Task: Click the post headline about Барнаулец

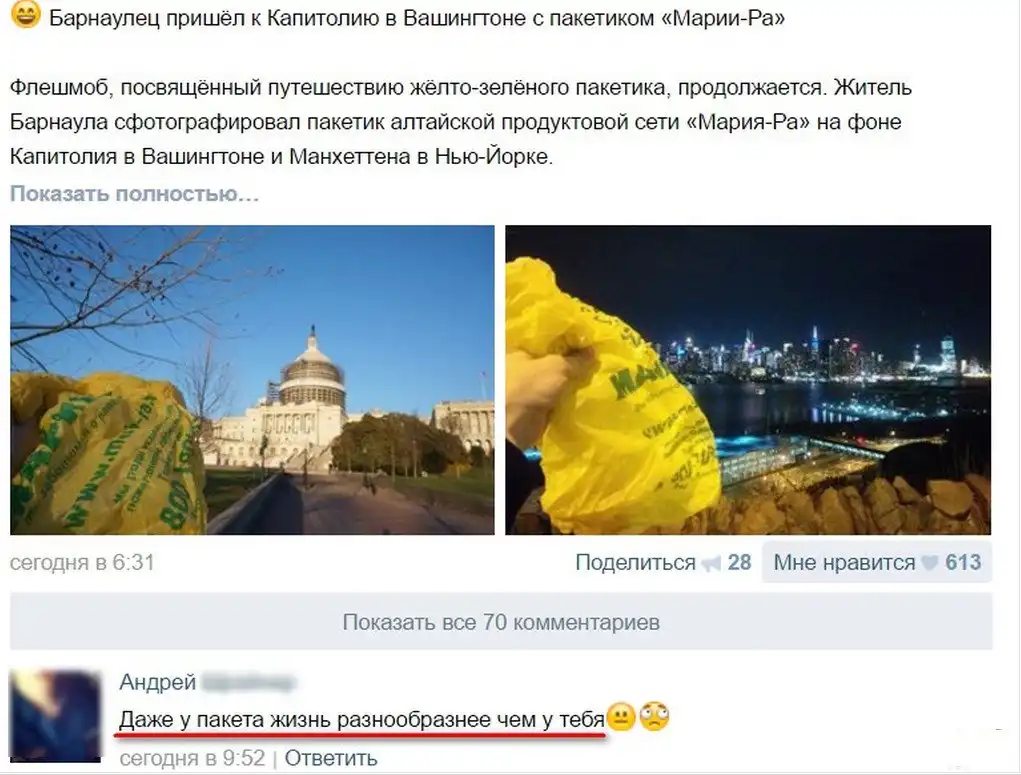Action: pos(417,18)
